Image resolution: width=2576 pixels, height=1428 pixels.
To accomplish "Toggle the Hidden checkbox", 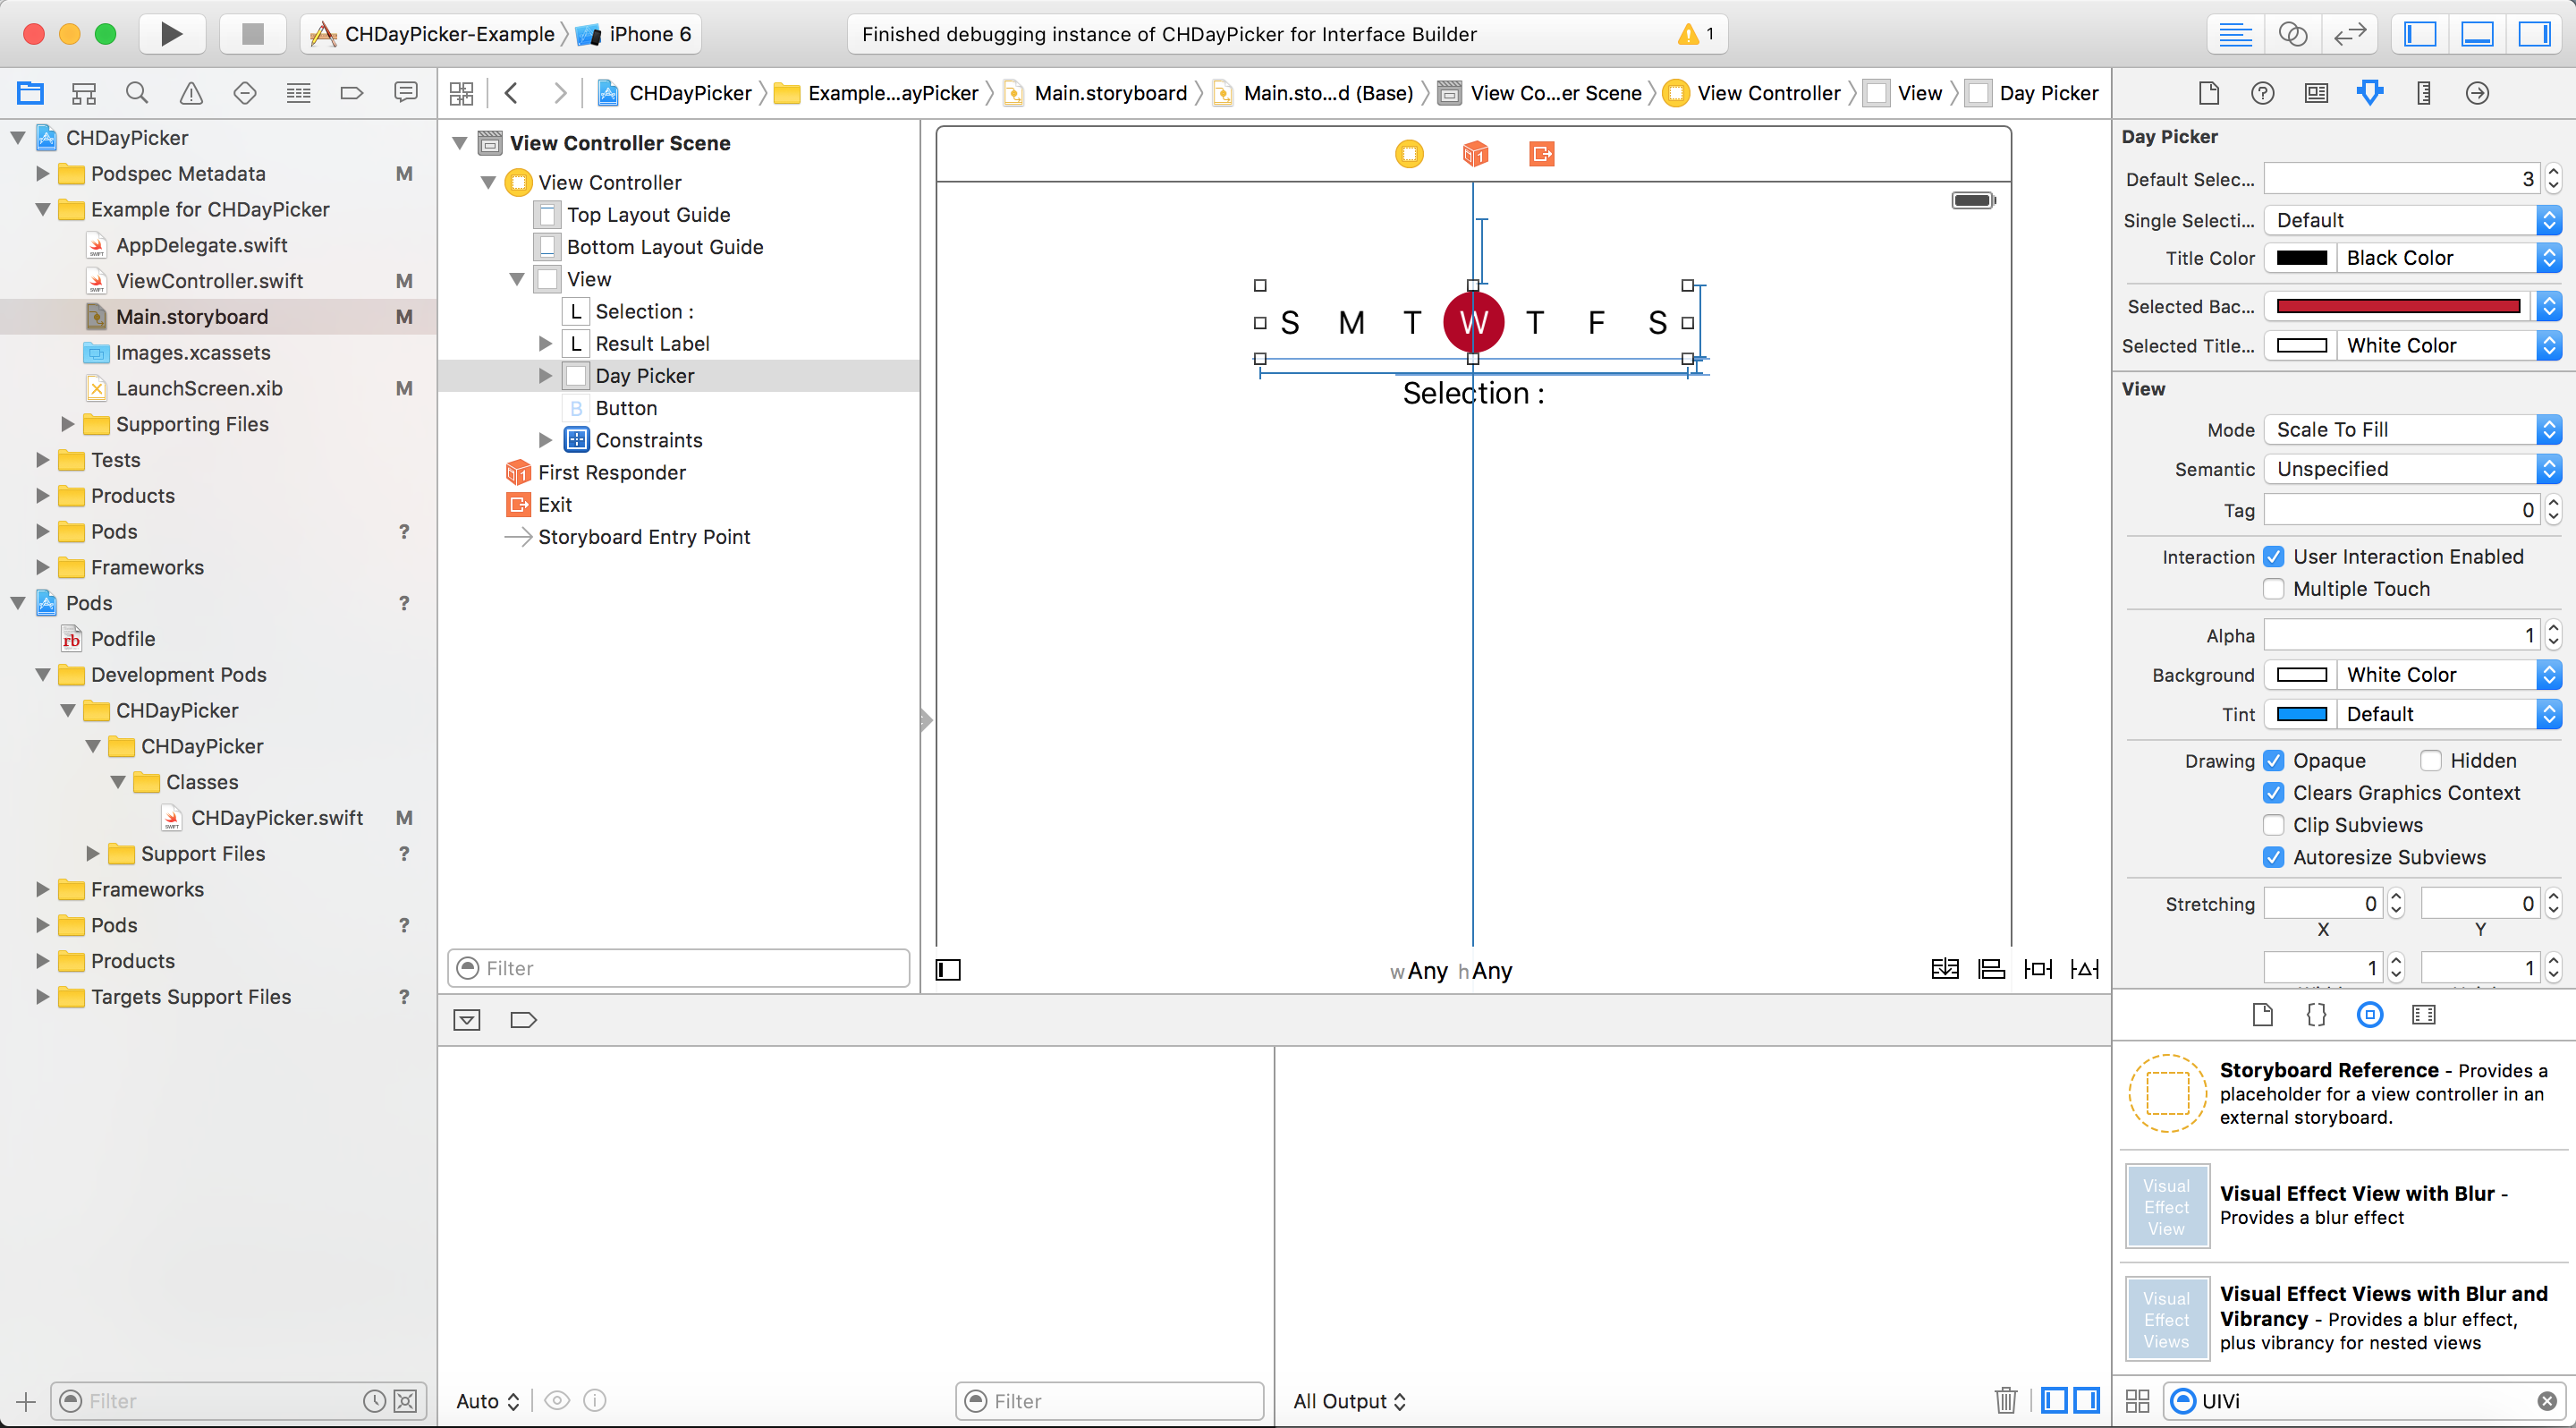I will (2431, 761).
